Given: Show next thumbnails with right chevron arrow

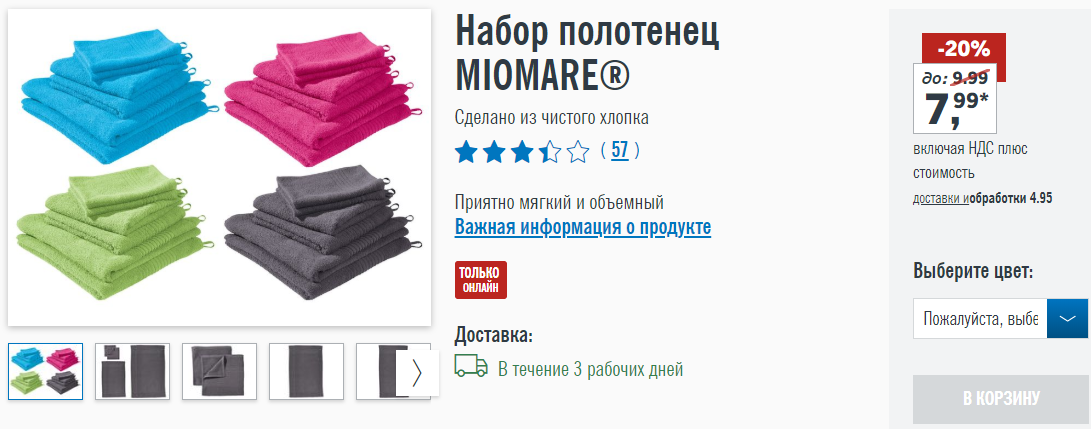Looking at the screenshot, I should 417,373.
